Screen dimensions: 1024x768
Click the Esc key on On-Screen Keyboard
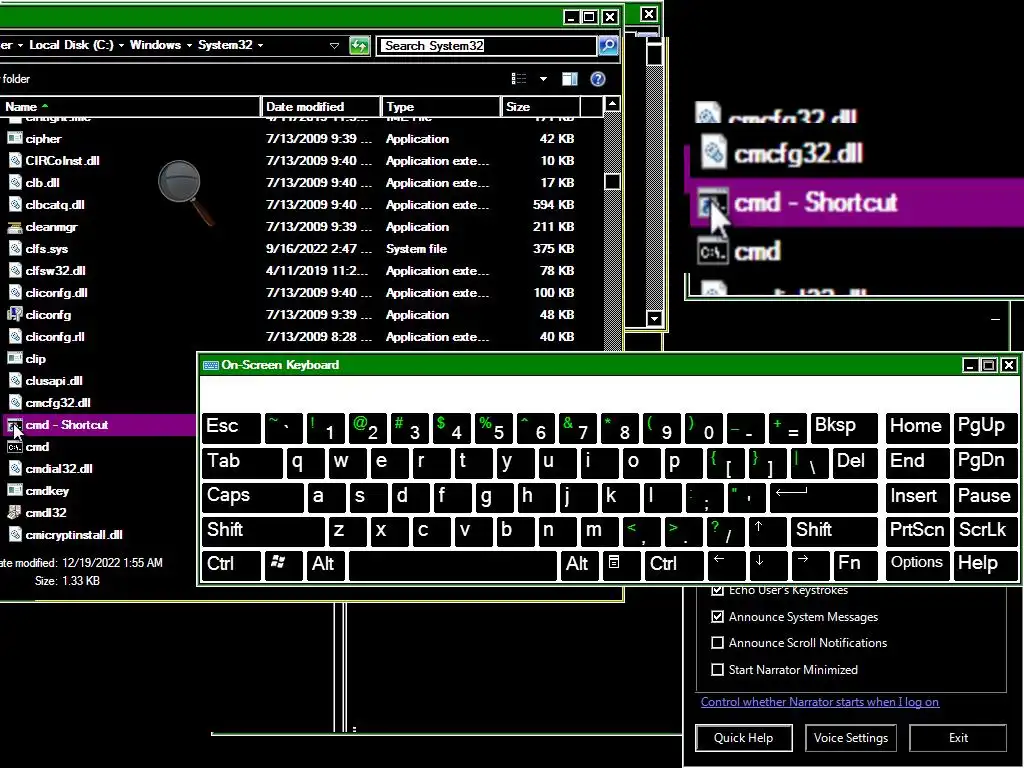coord(232,428)
